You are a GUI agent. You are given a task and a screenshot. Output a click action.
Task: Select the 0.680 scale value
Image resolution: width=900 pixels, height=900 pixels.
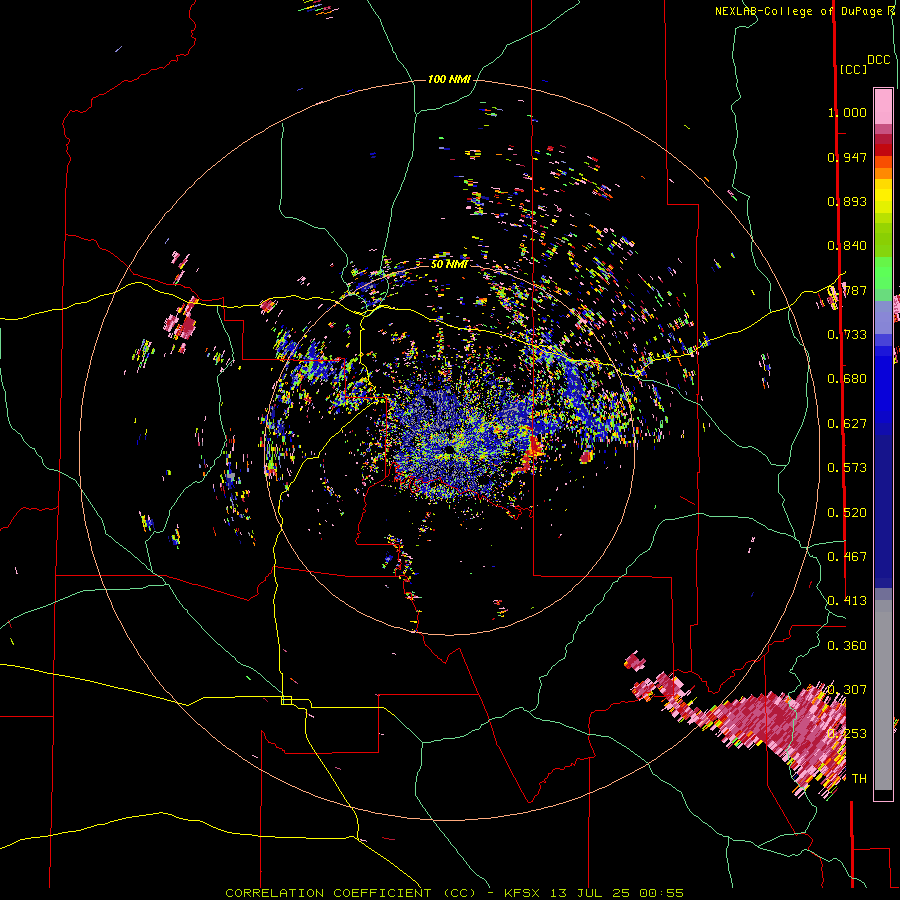tap(847, 379)
